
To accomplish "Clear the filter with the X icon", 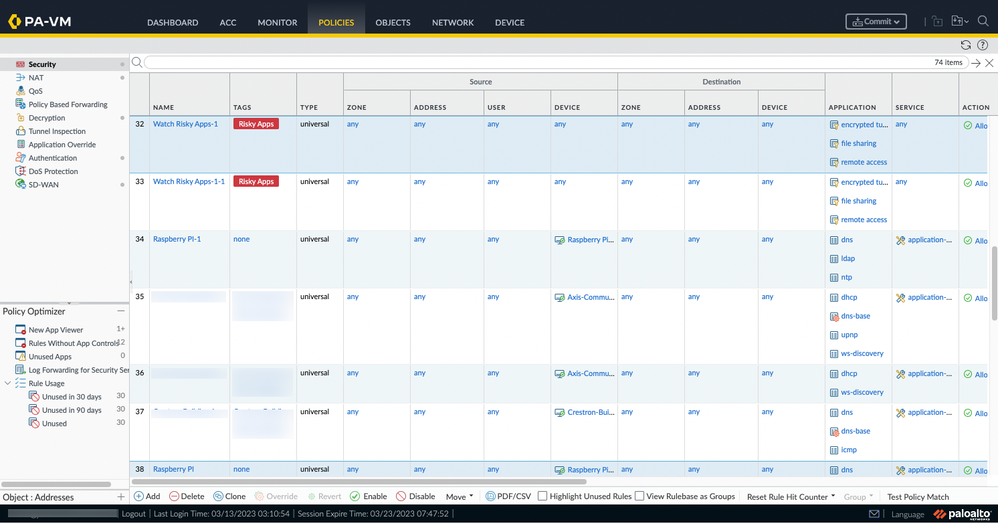I will click(x=989, y=63).
